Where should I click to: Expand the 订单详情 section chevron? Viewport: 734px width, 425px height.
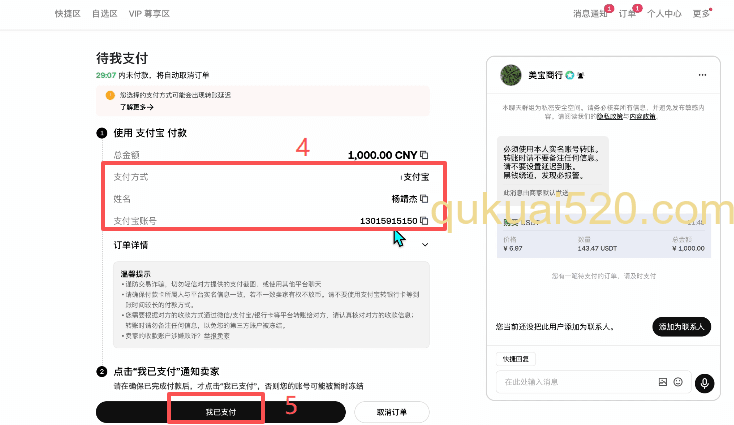click(x=425, y=244)
